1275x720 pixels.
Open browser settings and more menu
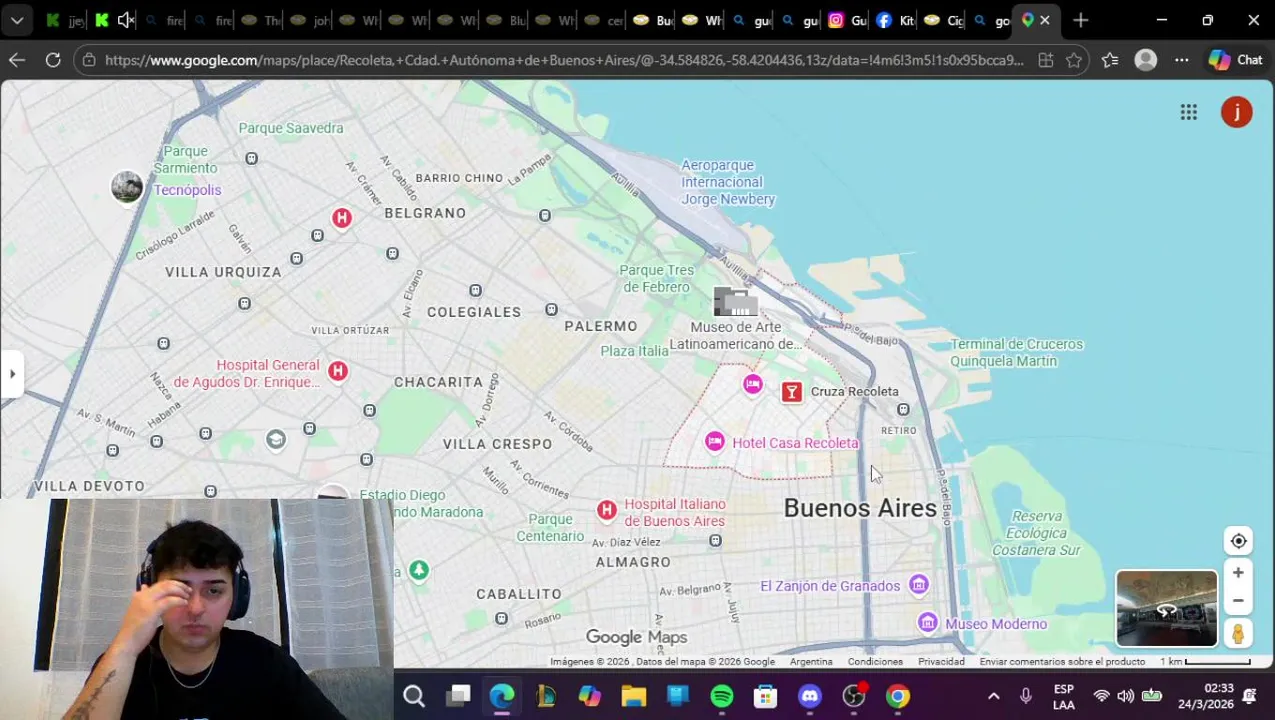coord(1182,60)
